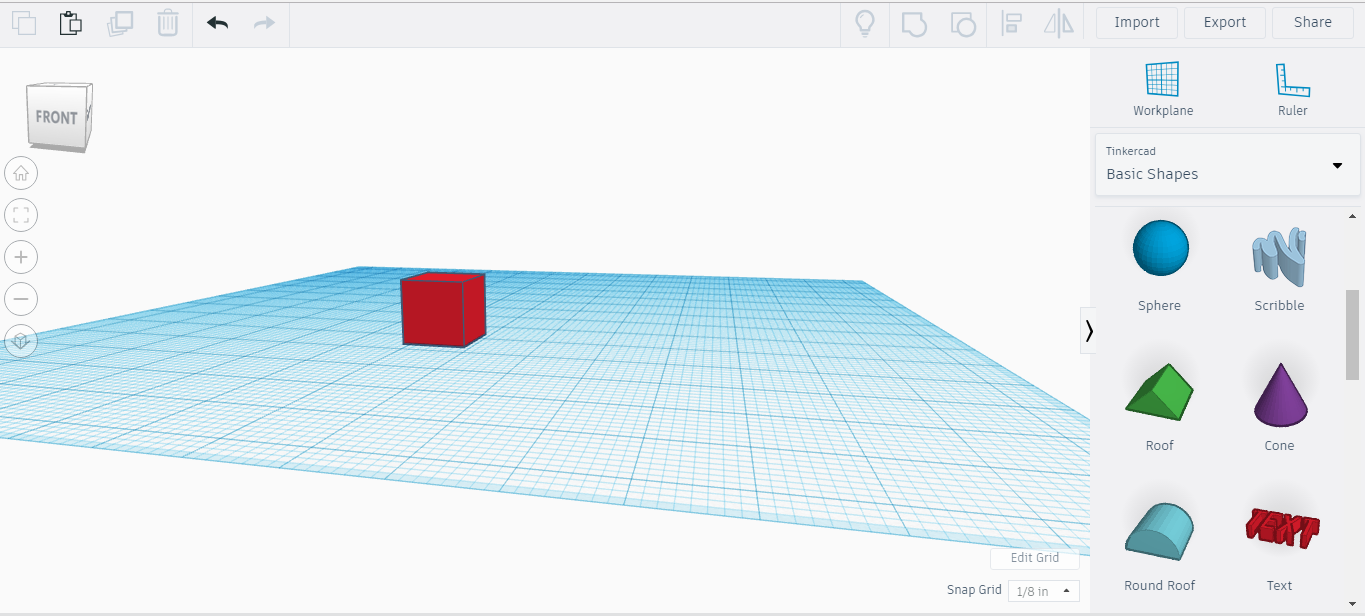1365x616 pixels.
Task: Click the Group shapes icon
Action: (x=914, y=24)
